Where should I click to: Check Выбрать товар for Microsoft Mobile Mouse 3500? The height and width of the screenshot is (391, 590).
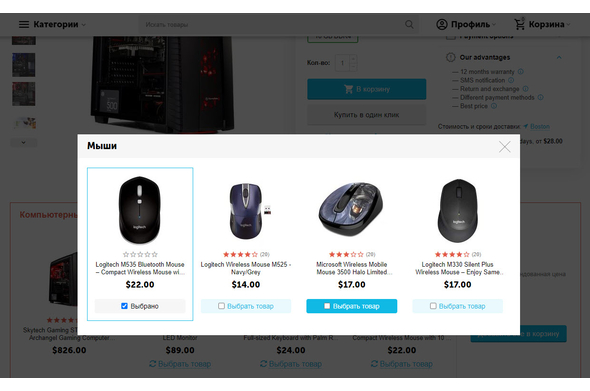tap(327, 306)
